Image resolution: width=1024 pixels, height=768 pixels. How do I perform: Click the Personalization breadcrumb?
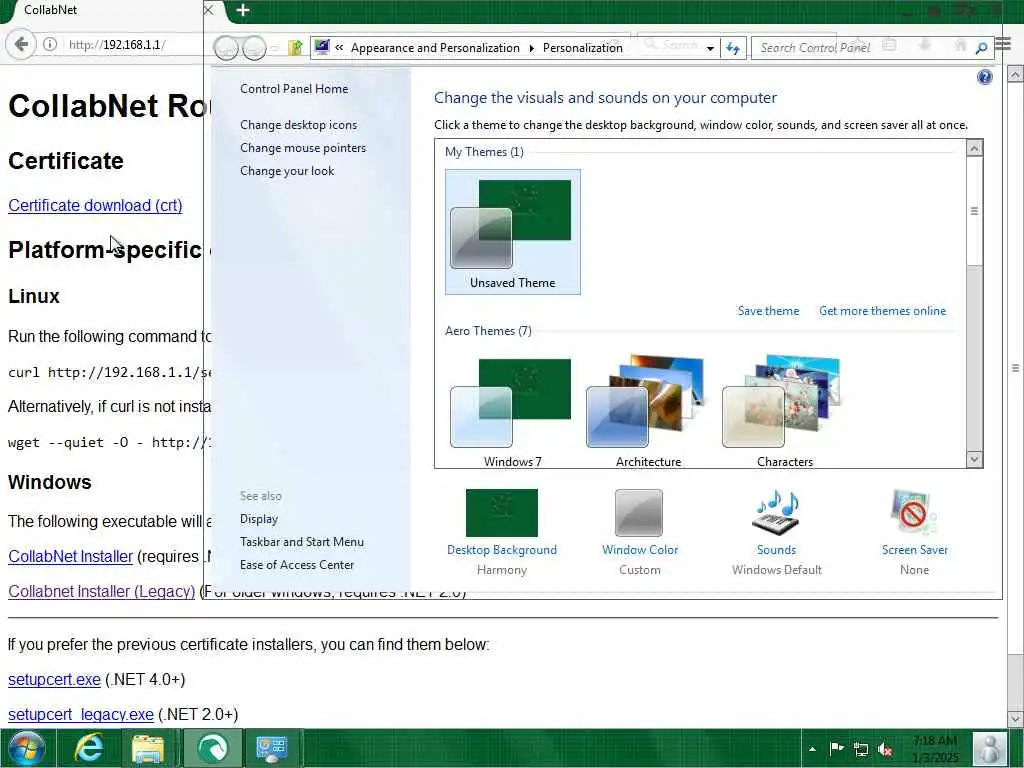583,48
